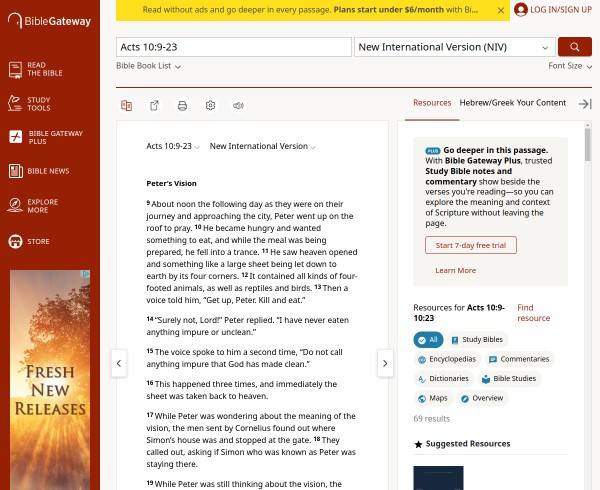Switch to the Your Content tab
Image resolution: width=600 pixels, height=490 pixels.
coord(541,103)
